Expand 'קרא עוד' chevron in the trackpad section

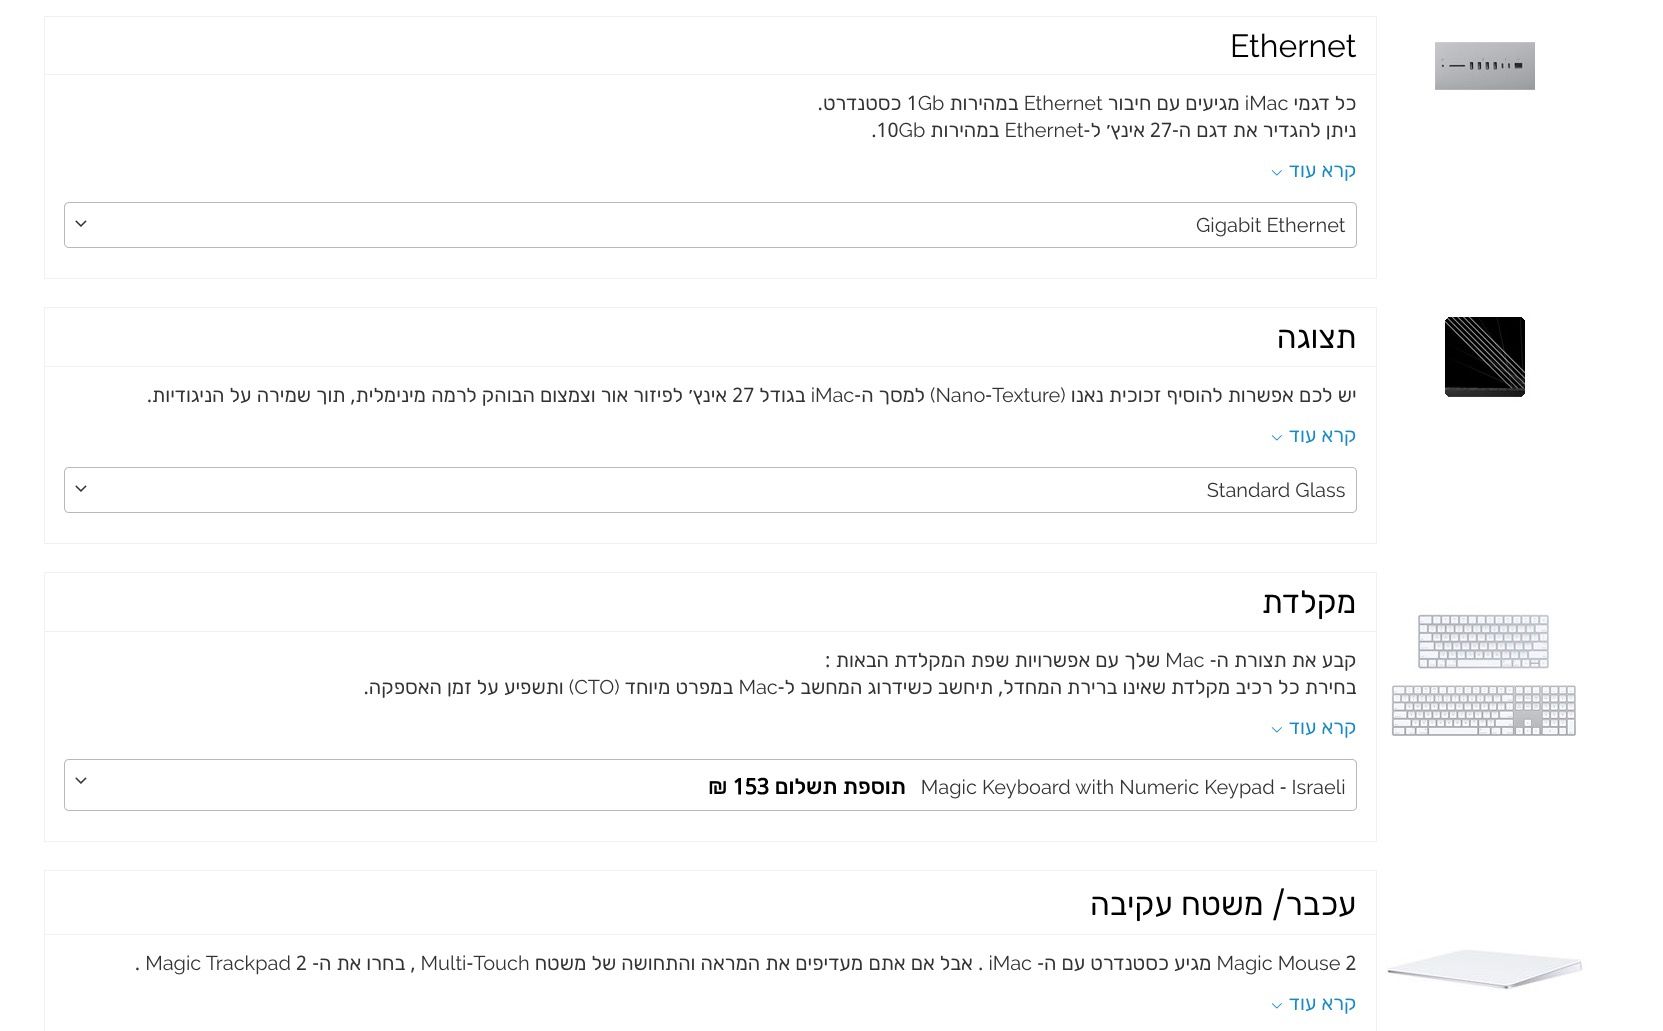1277,1005
